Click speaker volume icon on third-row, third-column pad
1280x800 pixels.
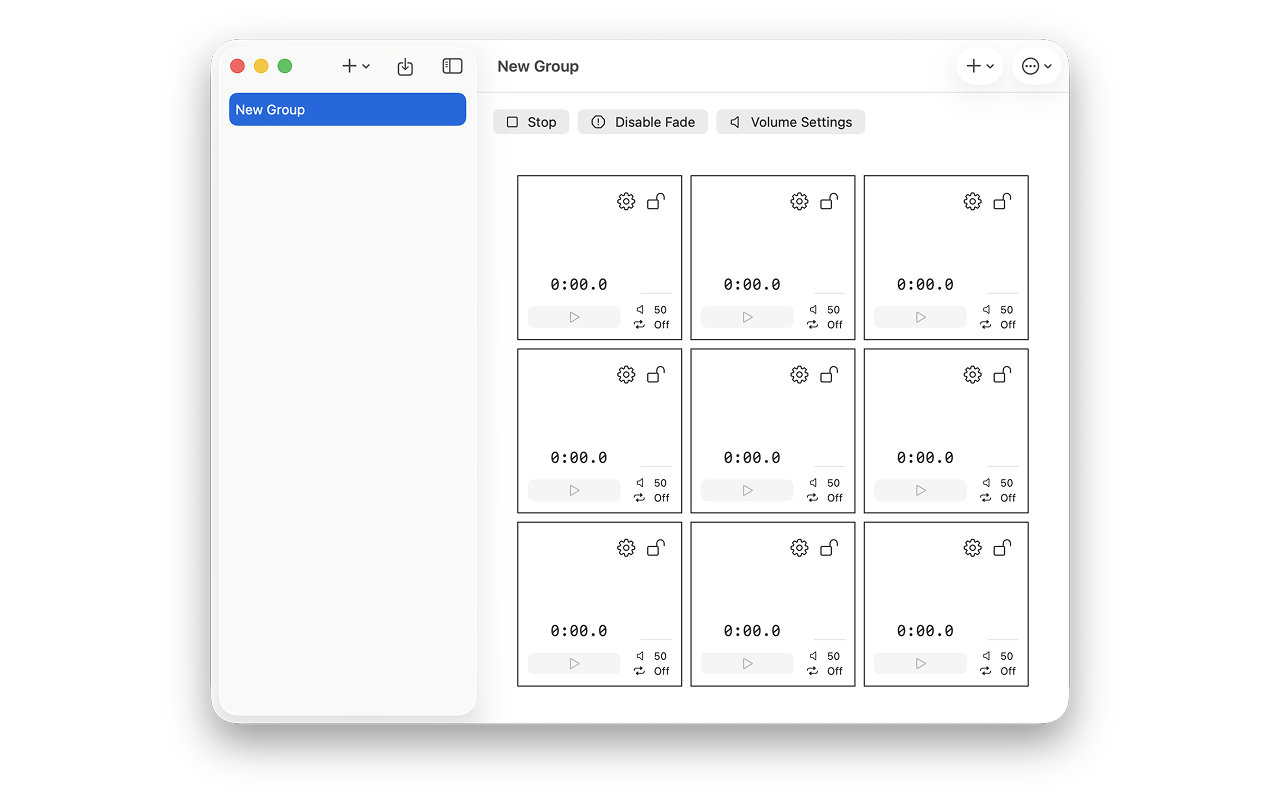click(986, 656)
